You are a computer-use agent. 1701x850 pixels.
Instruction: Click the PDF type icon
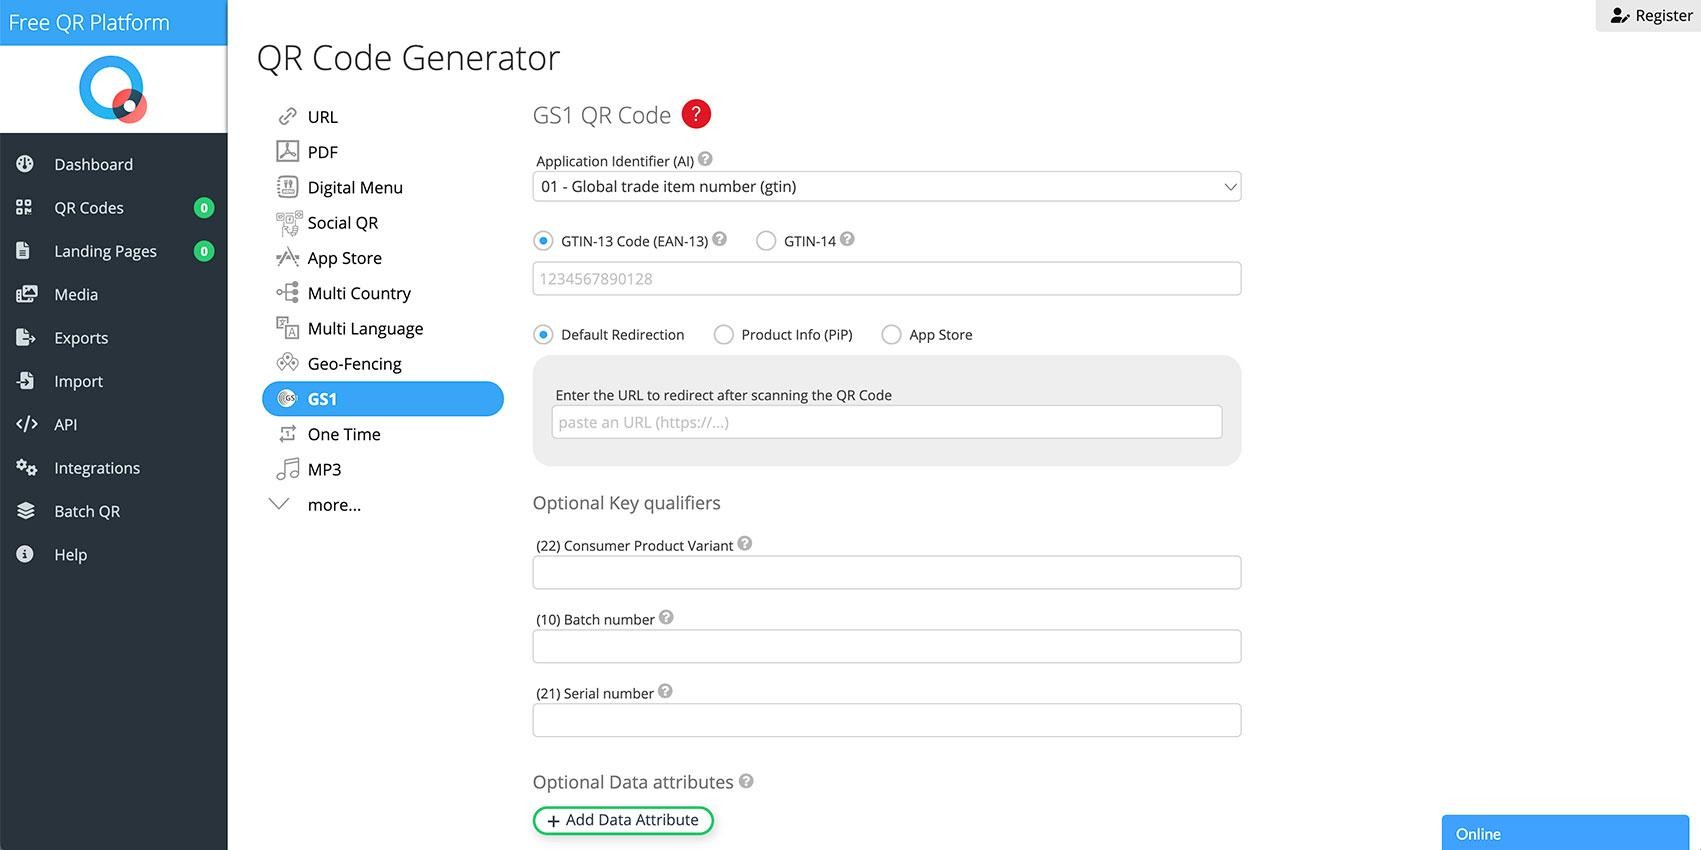click(287, 151)
